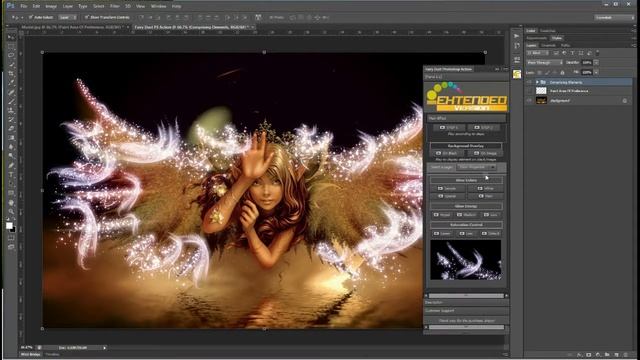Click the STEP 1 button
The height and width of the screenshot is (360, 640).
click(x=449, y=128)
